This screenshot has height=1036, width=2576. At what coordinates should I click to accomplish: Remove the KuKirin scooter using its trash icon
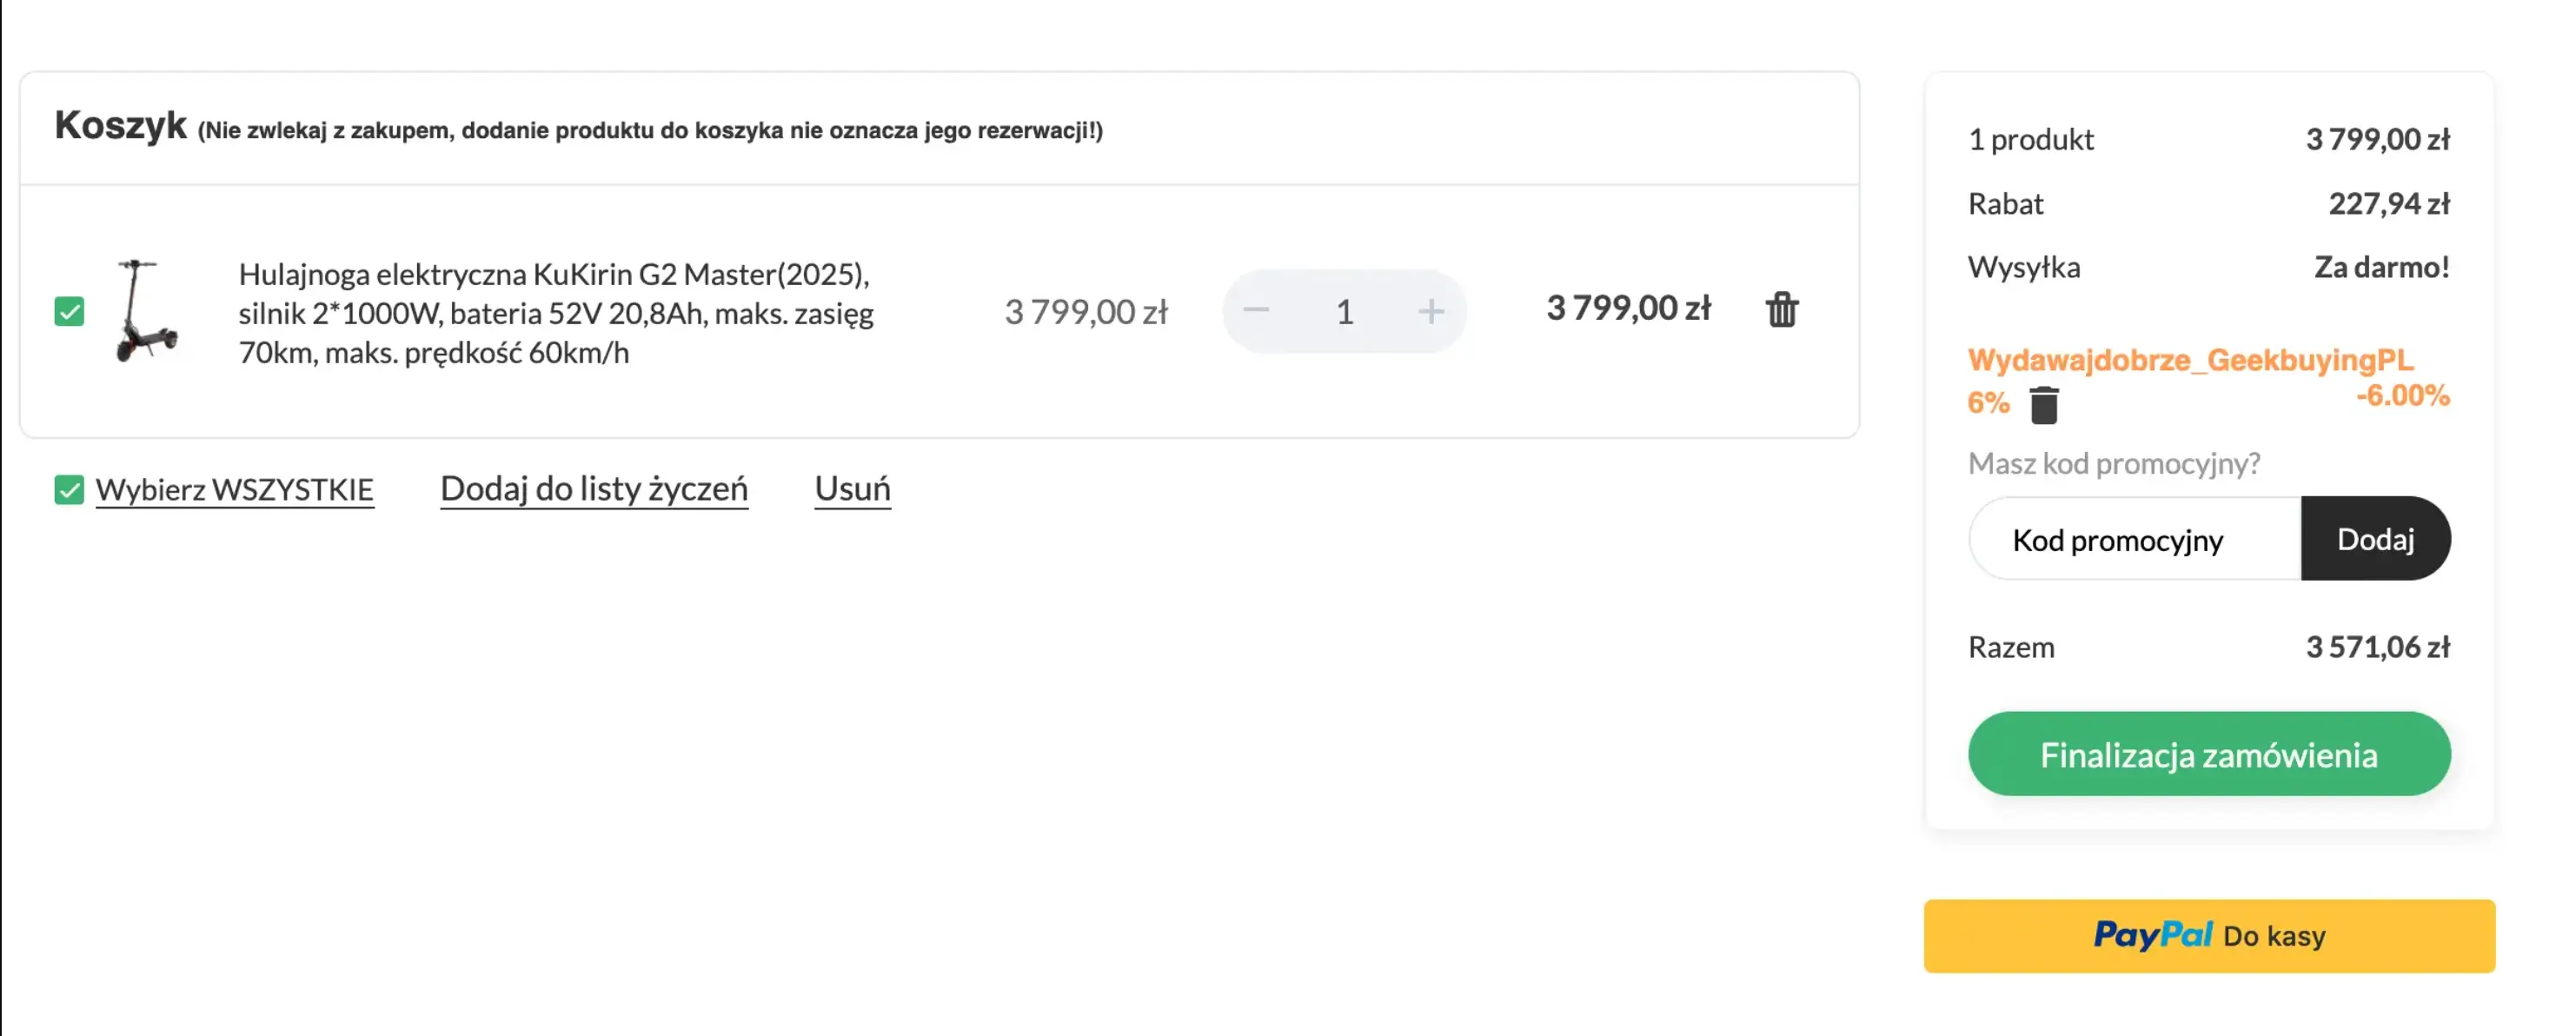(x=1783, y=310)
